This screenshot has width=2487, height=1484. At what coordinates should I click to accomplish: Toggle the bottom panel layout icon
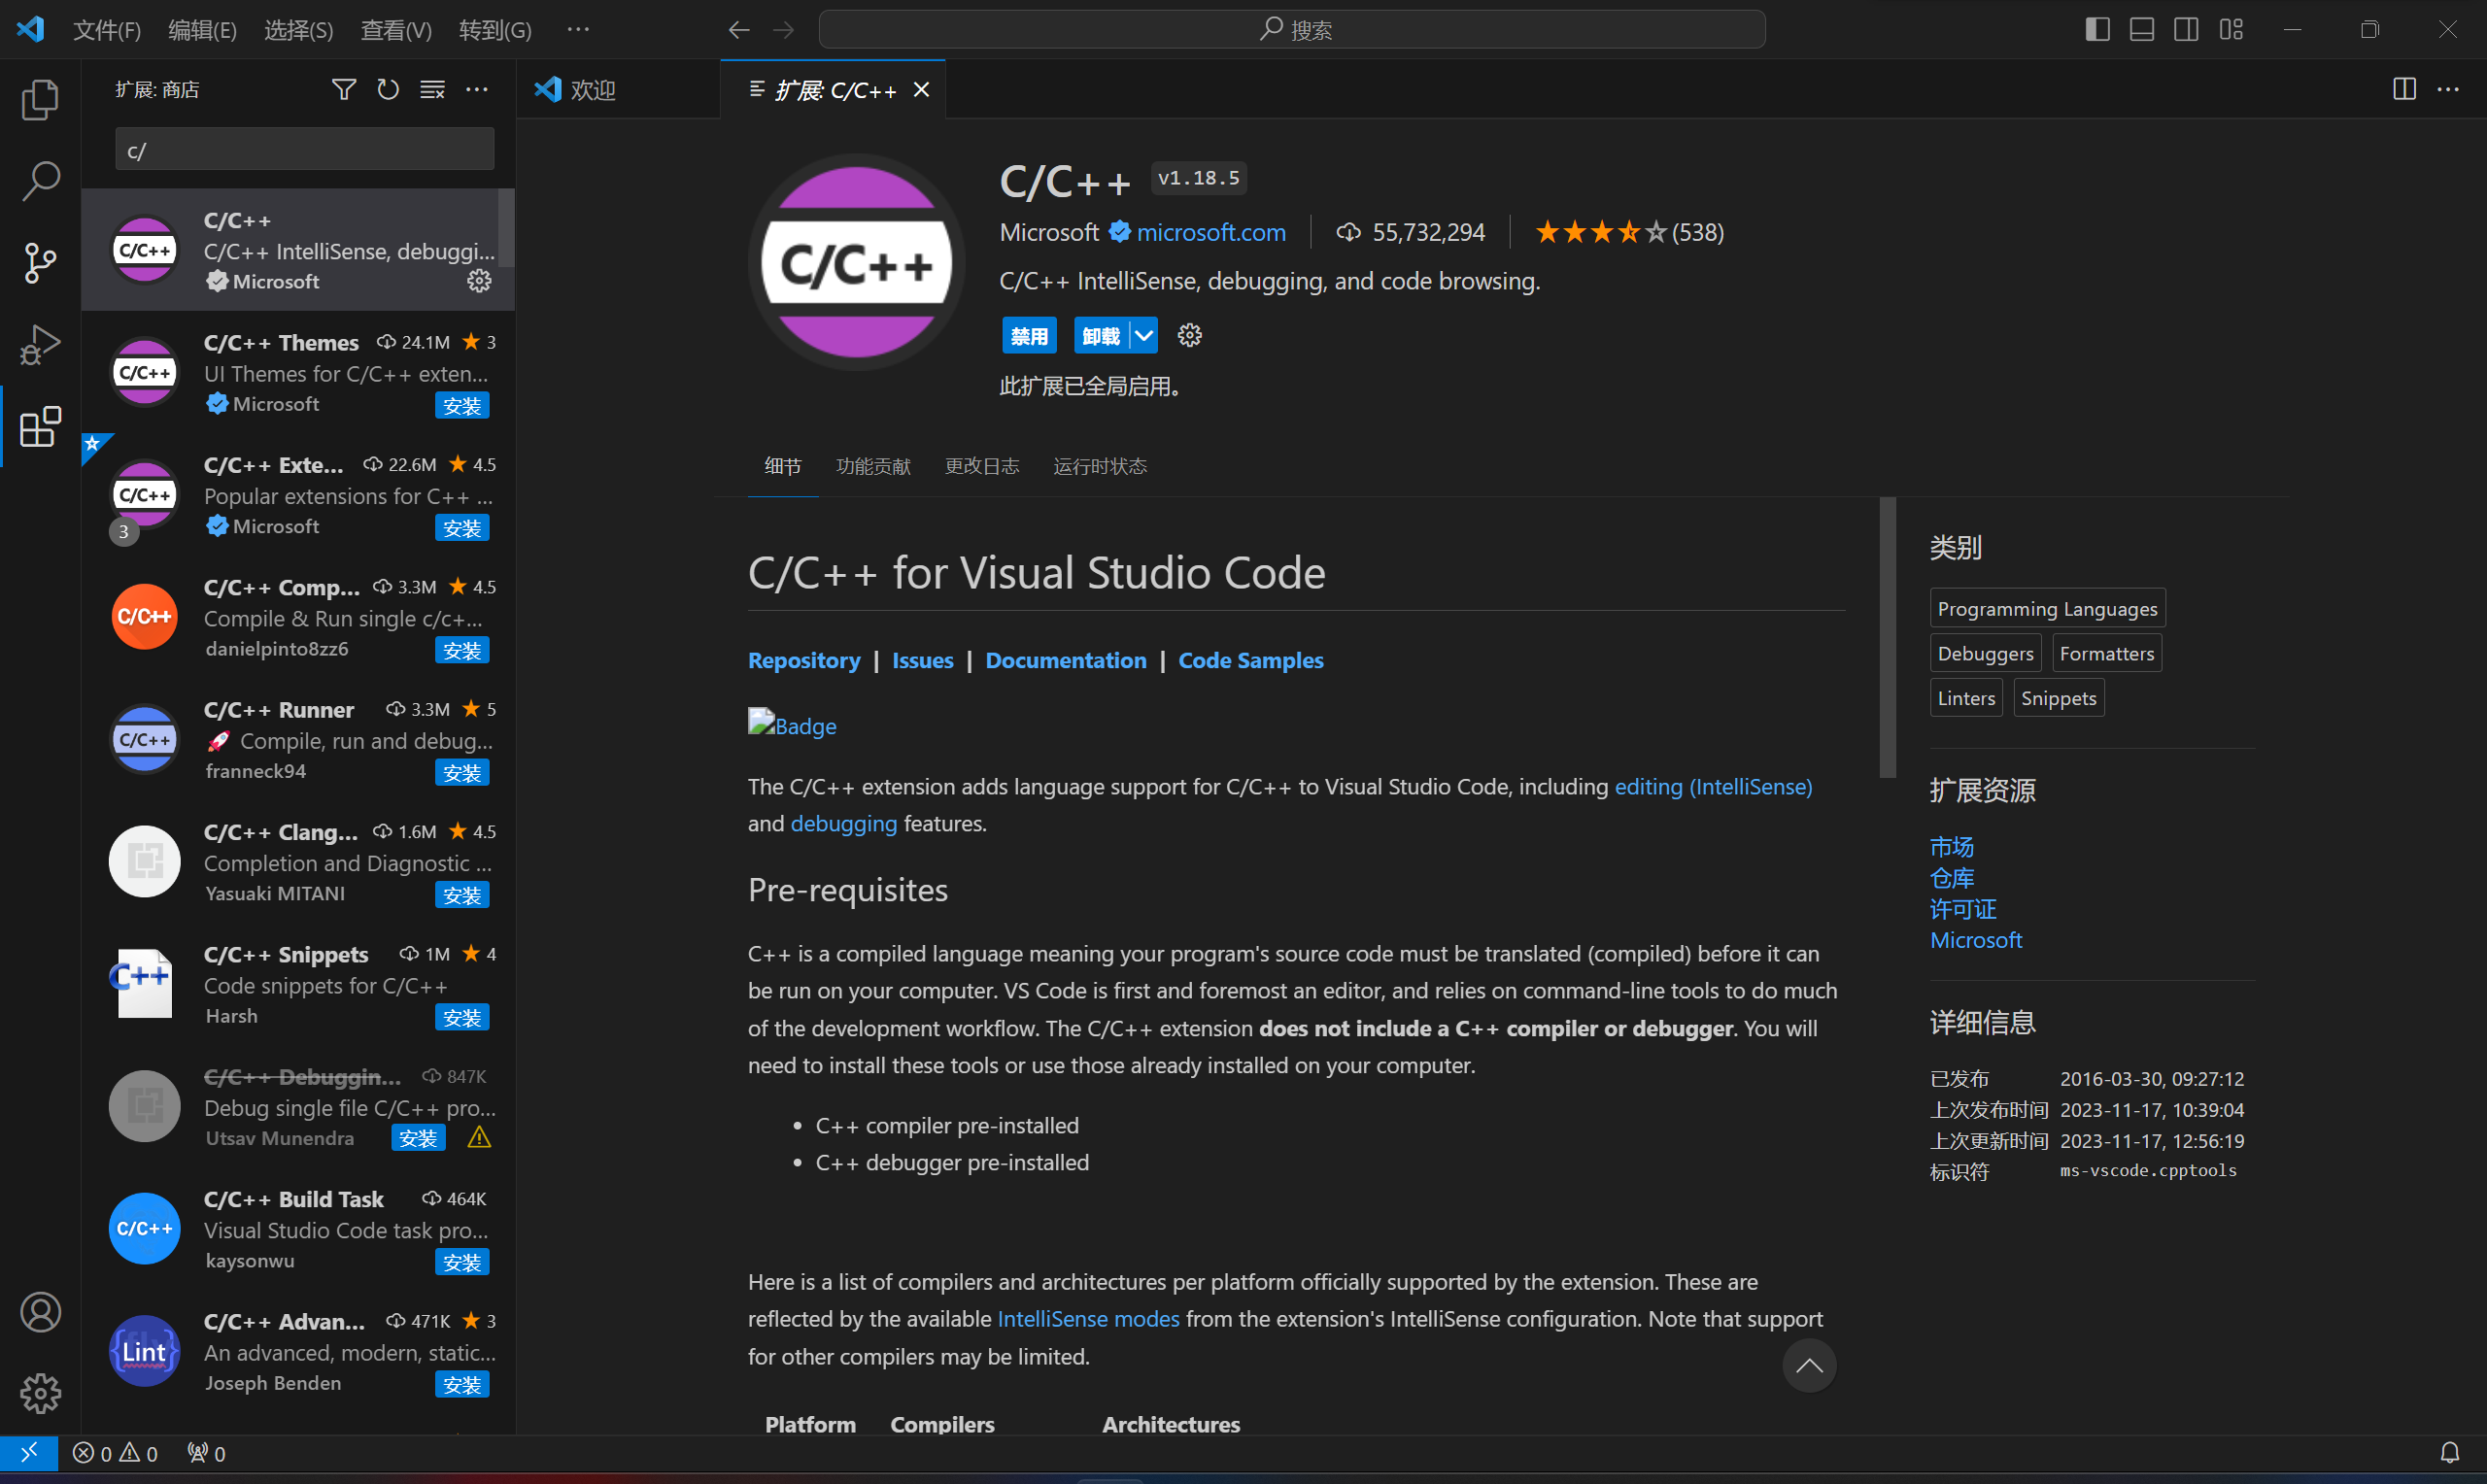click(2141, 30)
